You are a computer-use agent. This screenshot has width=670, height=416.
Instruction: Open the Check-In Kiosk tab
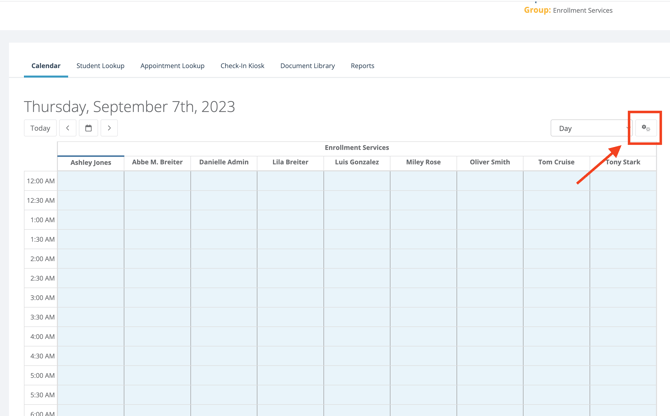click(242, 66)
